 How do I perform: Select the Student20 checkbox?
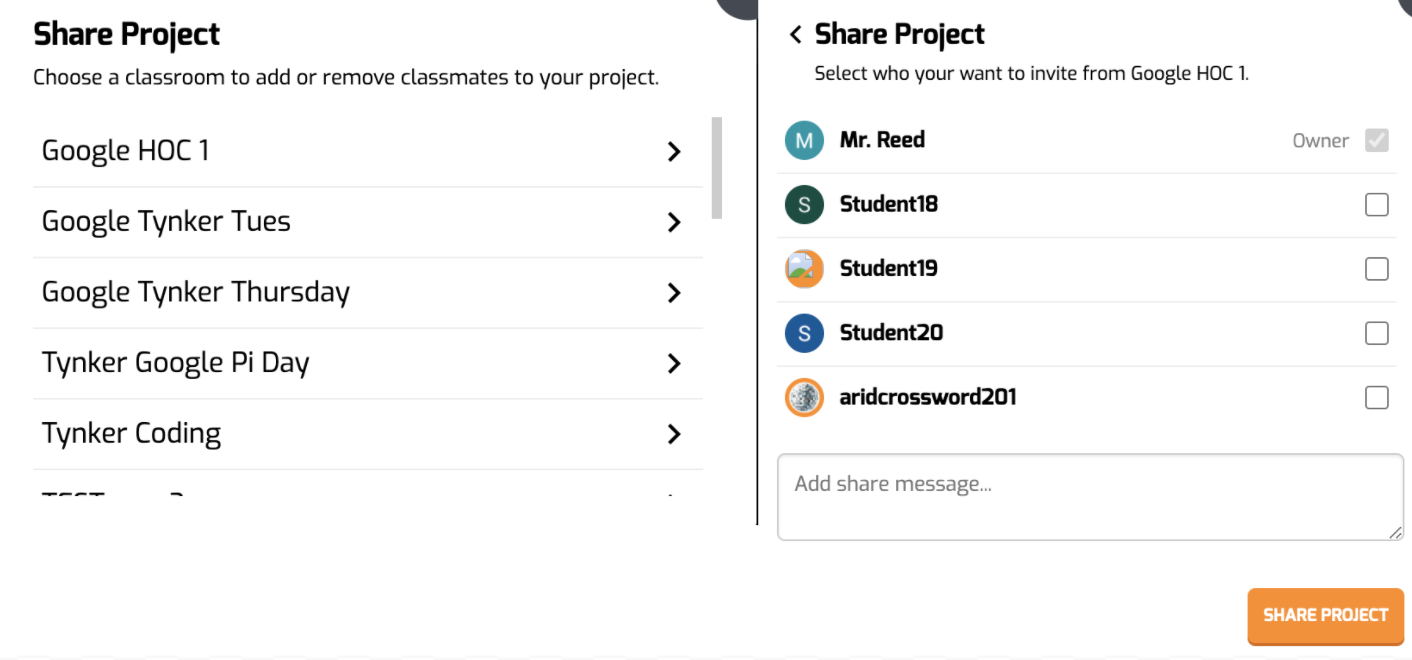pos(1377,333)
